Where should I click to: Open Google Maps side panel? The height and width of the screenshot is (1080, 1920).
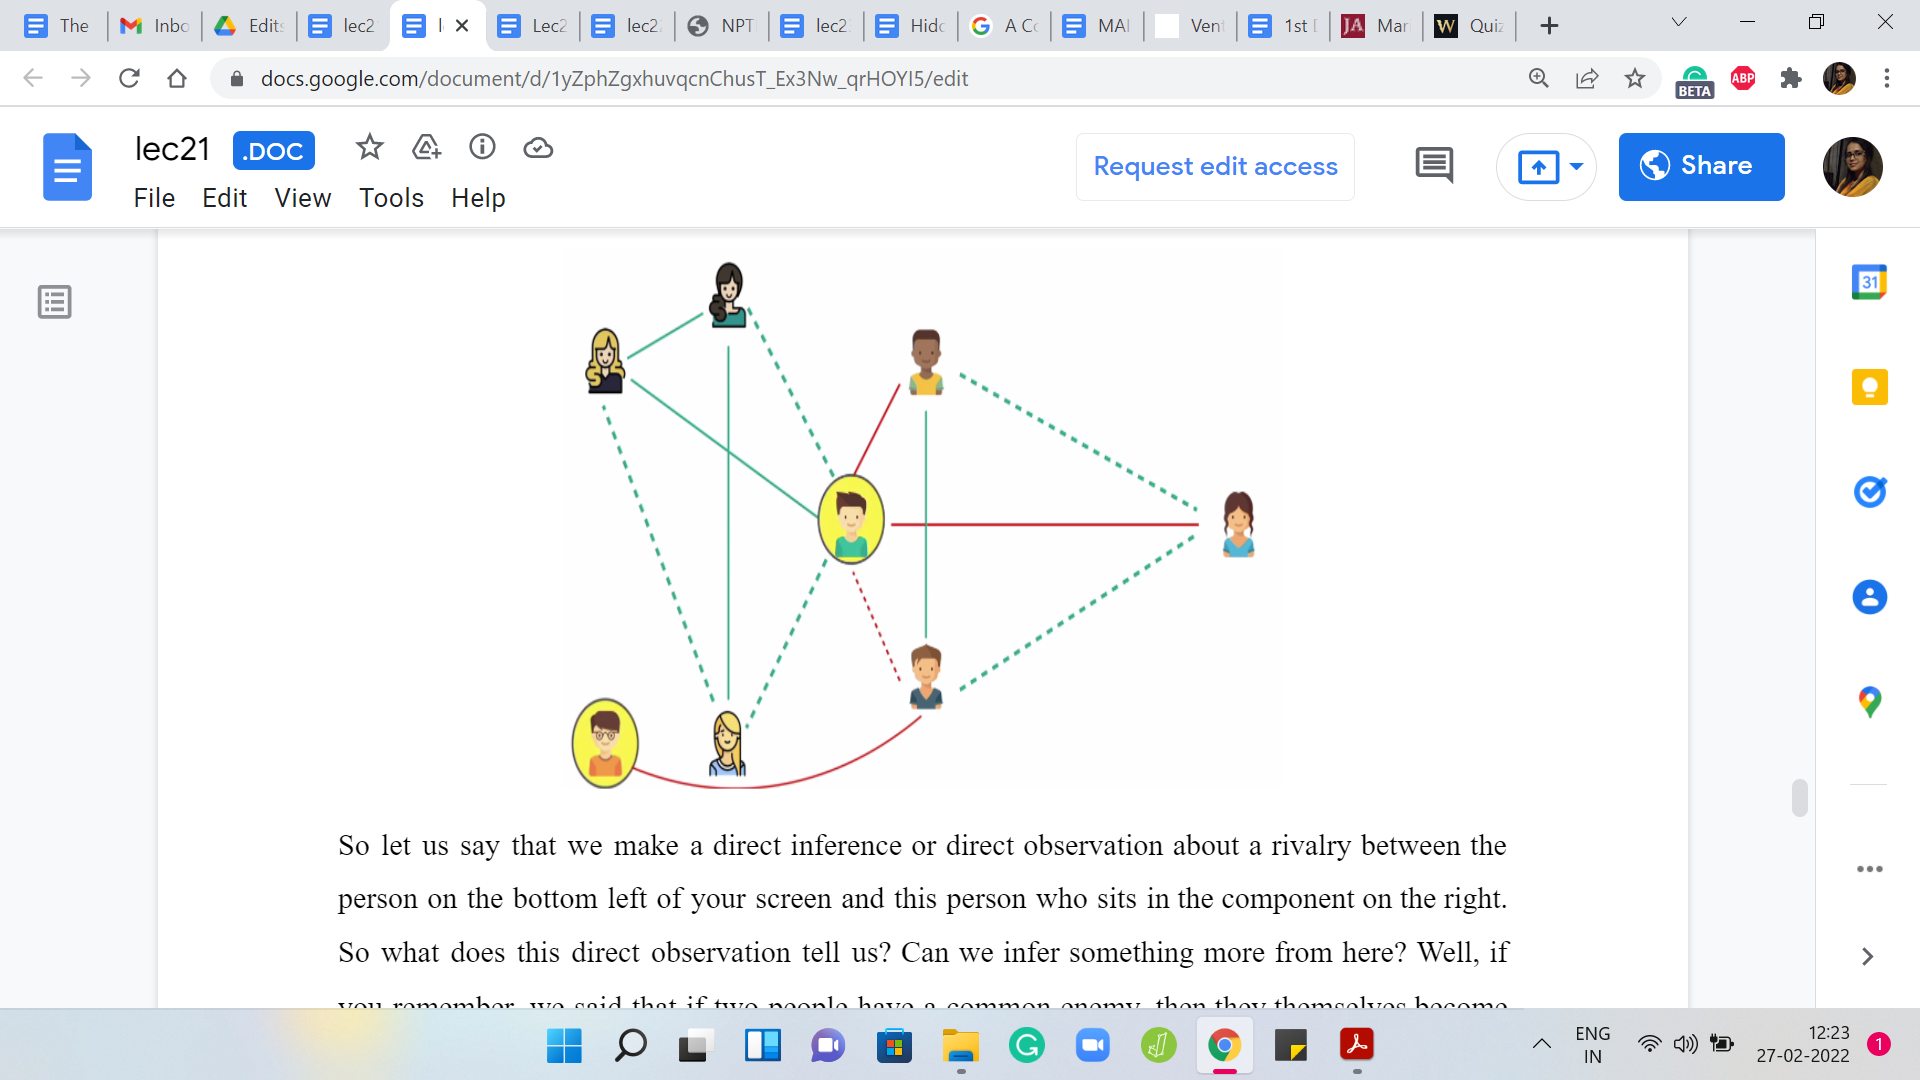pos(1869,702)
